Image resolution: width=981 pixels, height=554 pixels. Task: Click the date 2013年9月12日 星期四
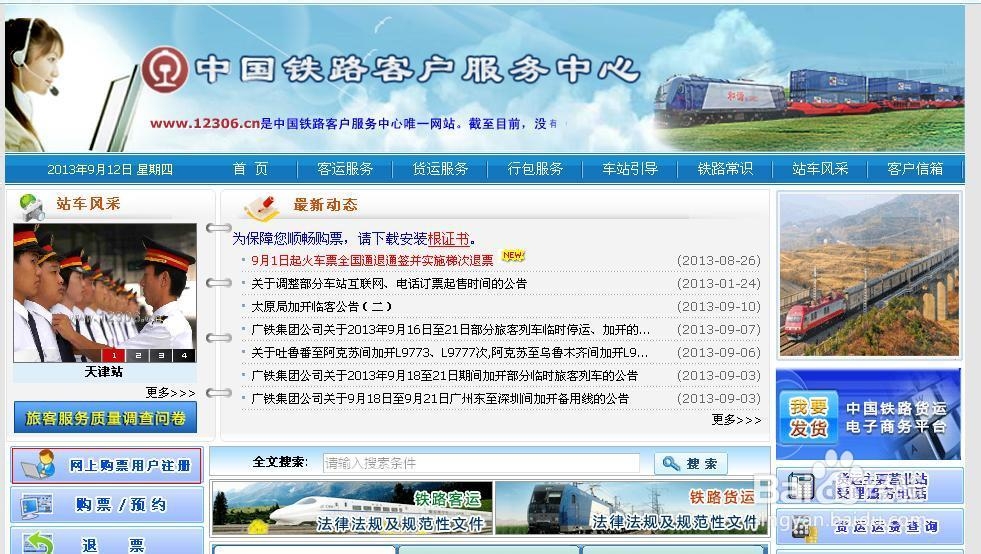[110, 170]
